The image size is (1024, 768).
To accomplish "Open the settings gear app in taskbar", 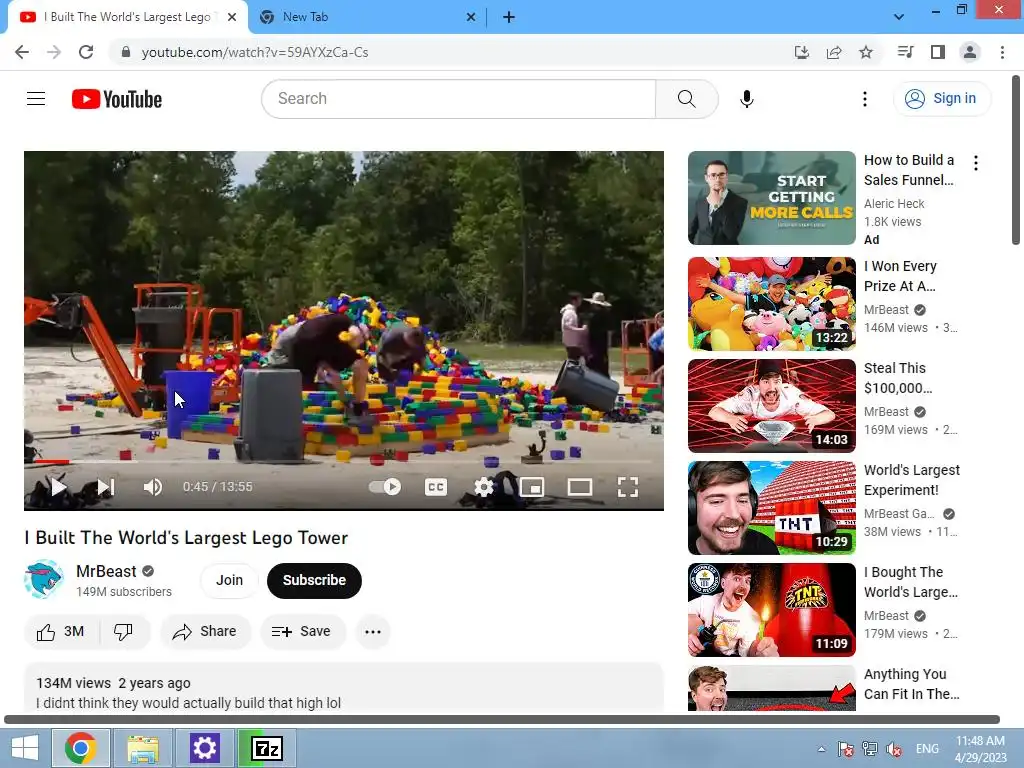I will click(x=204, y=748).
